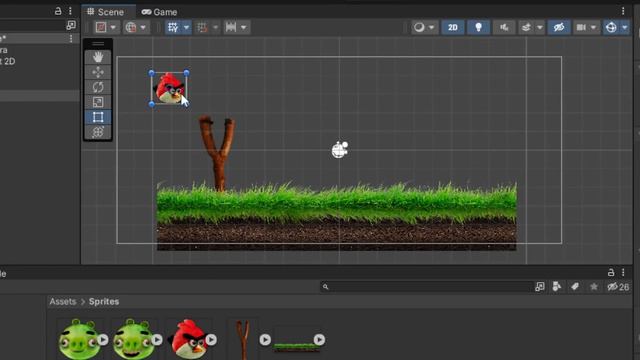Click the Project search input field
Image resolution: width=640 pixels, height=360 pixels.
(427, 287)
